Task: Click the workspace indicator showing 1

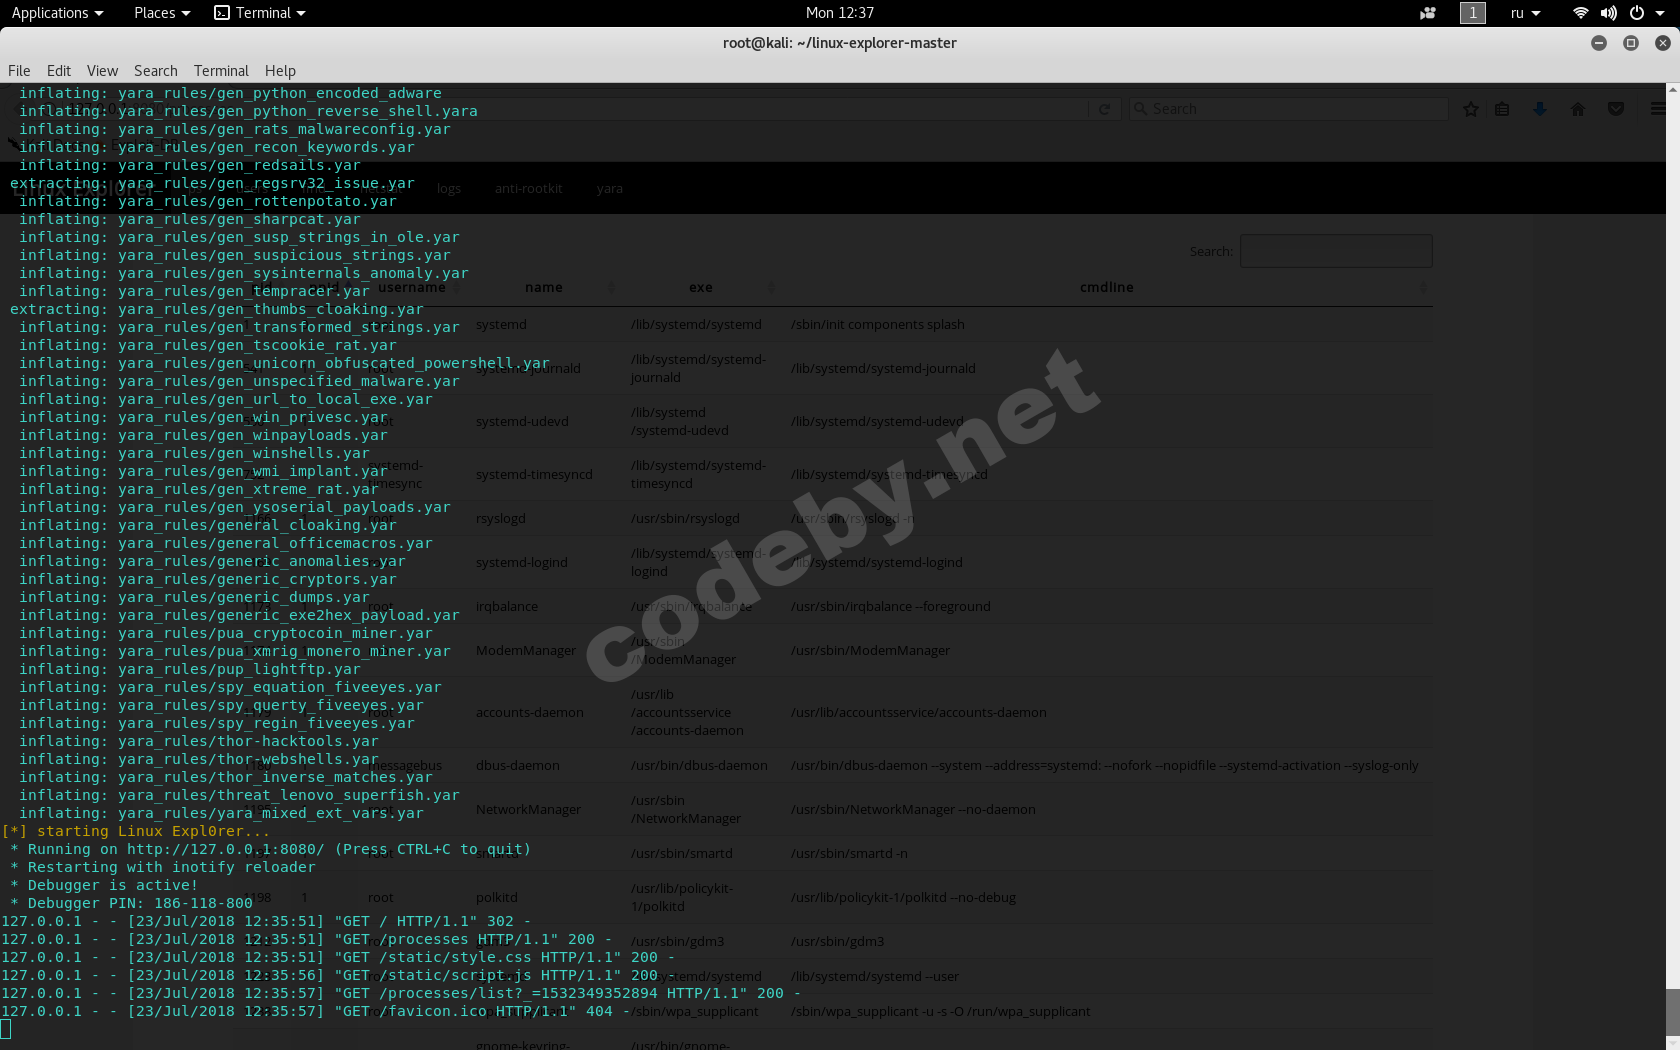Action: tap(1473, 13)
